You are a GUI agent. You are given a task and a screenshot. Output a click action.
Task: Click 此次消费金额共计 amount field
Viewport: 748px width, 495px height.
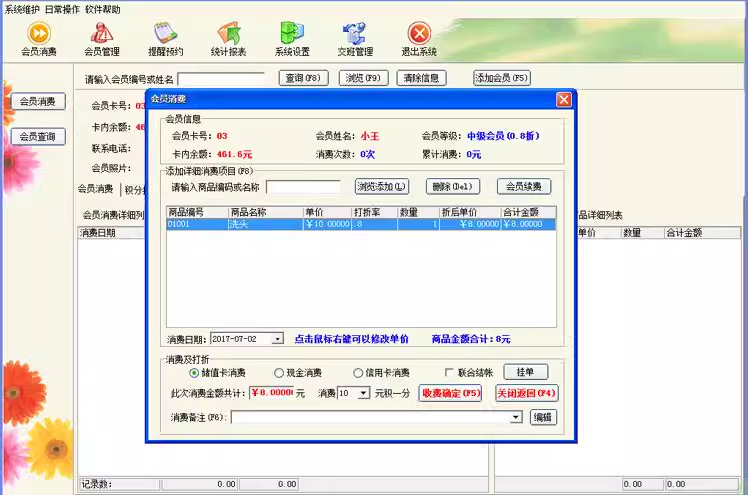271,393
